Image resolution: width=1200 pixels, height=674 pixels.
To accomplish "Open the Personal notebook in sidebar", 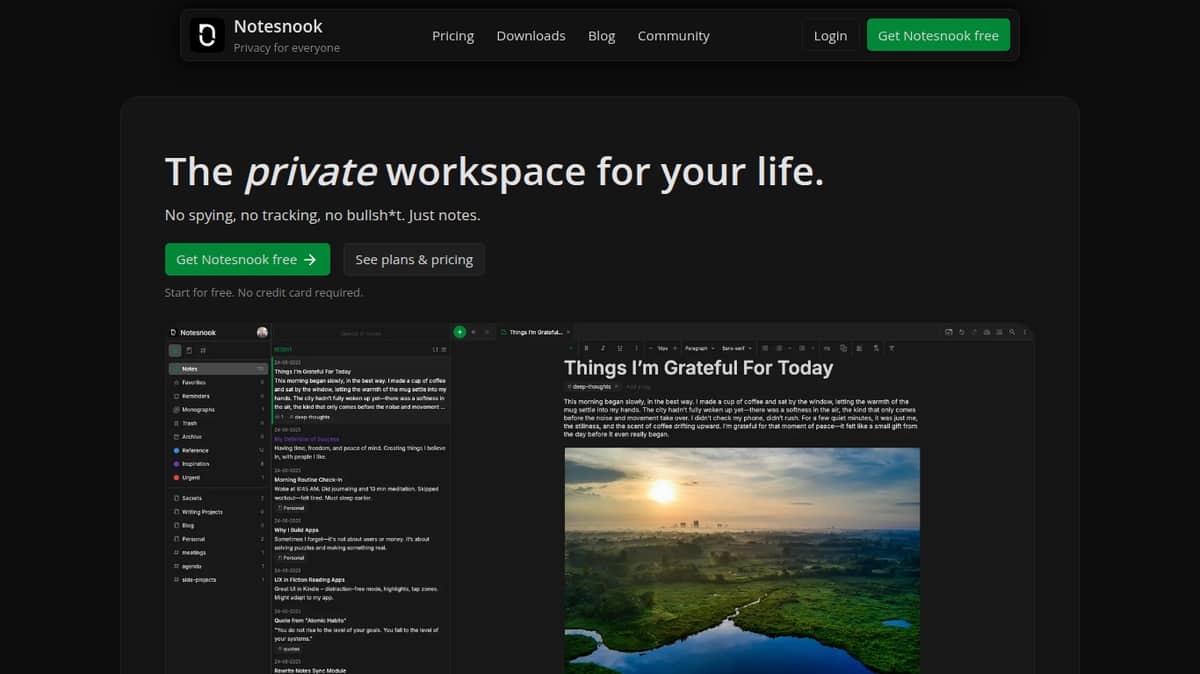I will tap(218, 539).
